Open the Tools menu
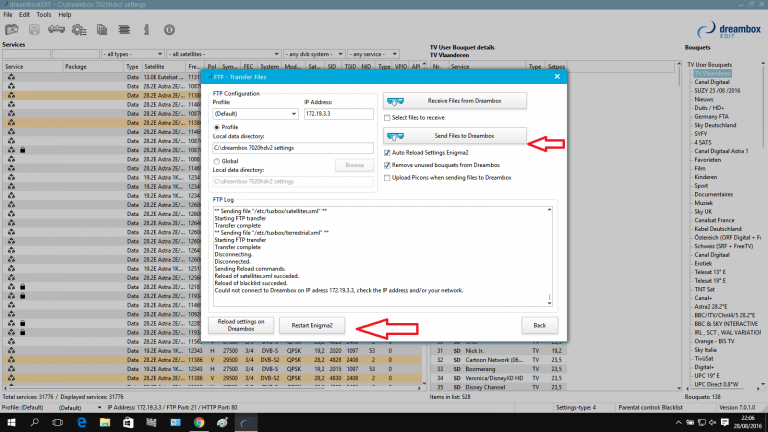This screenshot has width=768, height=432. [x=41, y=15]
